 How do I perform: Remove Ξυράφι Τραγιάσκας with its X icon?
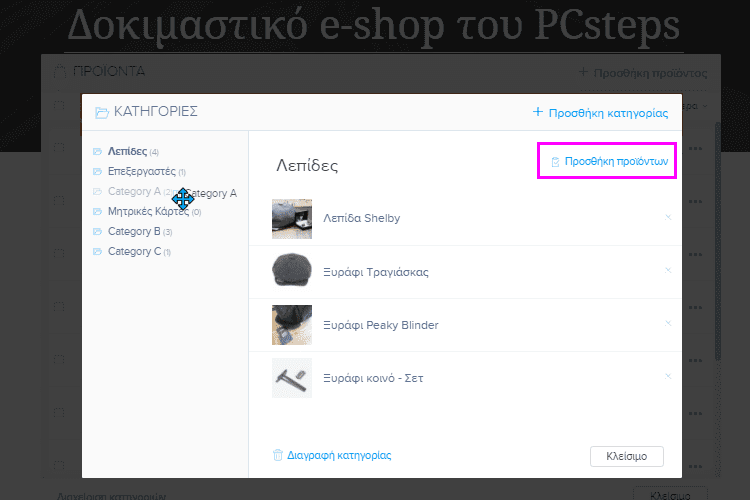pyautogui.click(x=668, y=271)
